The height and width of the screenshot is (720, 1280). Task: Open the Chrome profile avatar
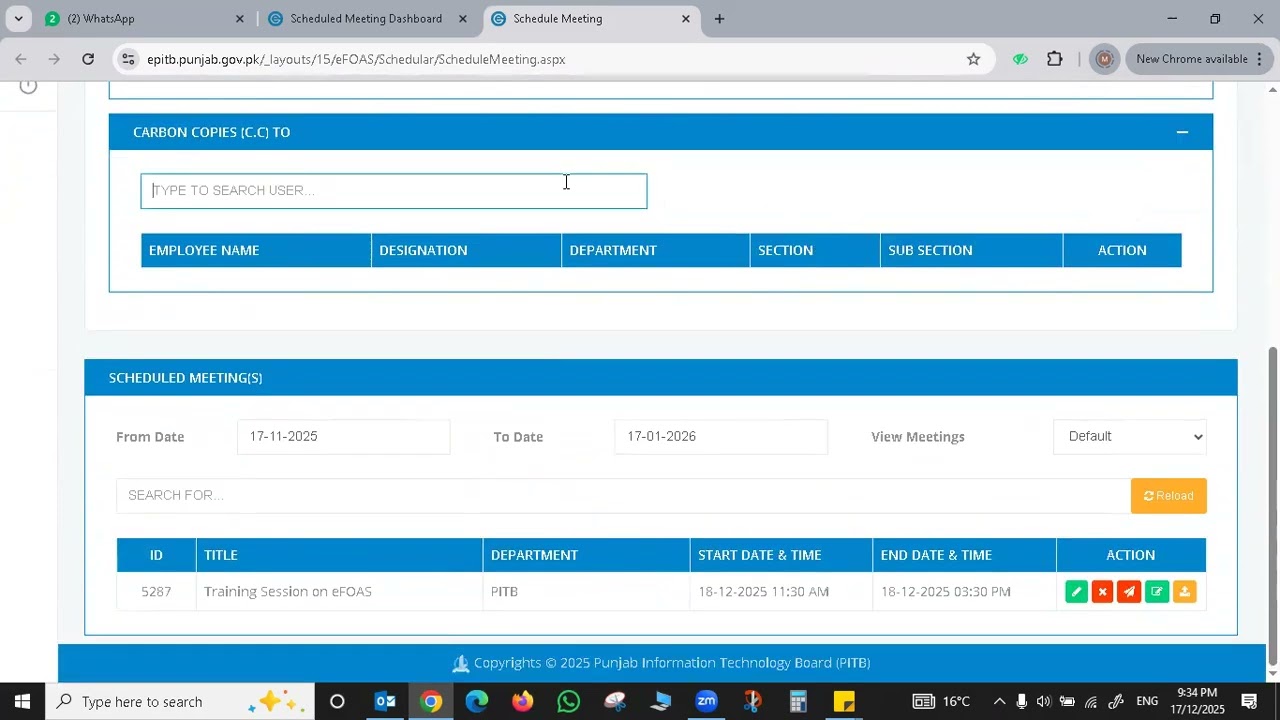1104,59
